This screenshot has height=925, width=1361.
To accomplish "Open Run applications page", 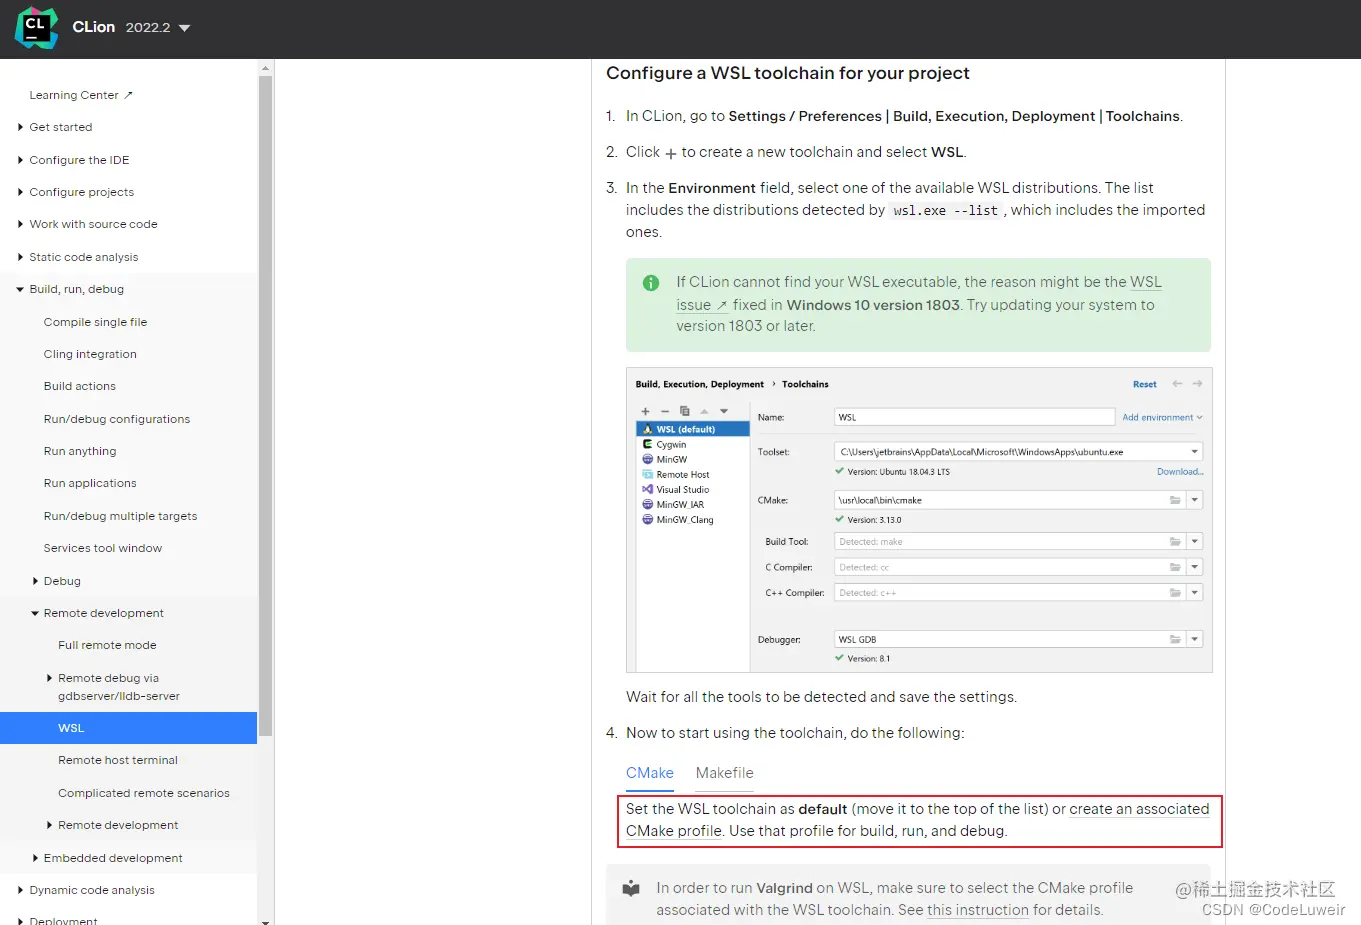I will 90,483.
